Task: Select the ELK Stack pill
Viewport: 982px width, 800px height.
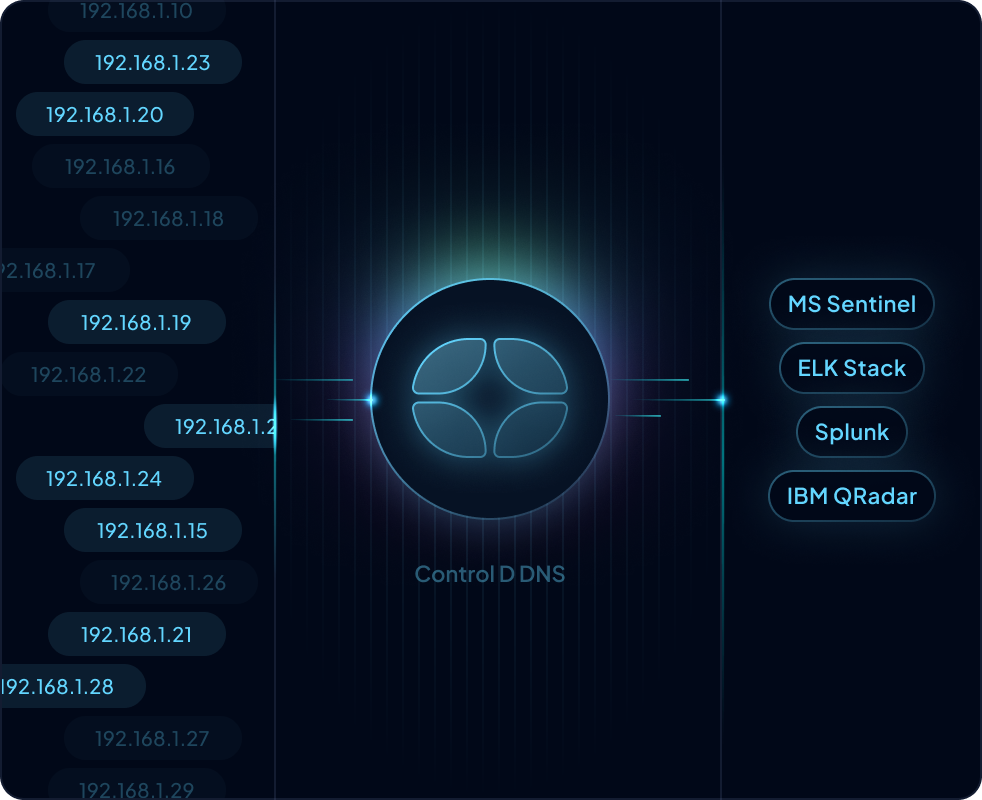Action: (852, 368)
